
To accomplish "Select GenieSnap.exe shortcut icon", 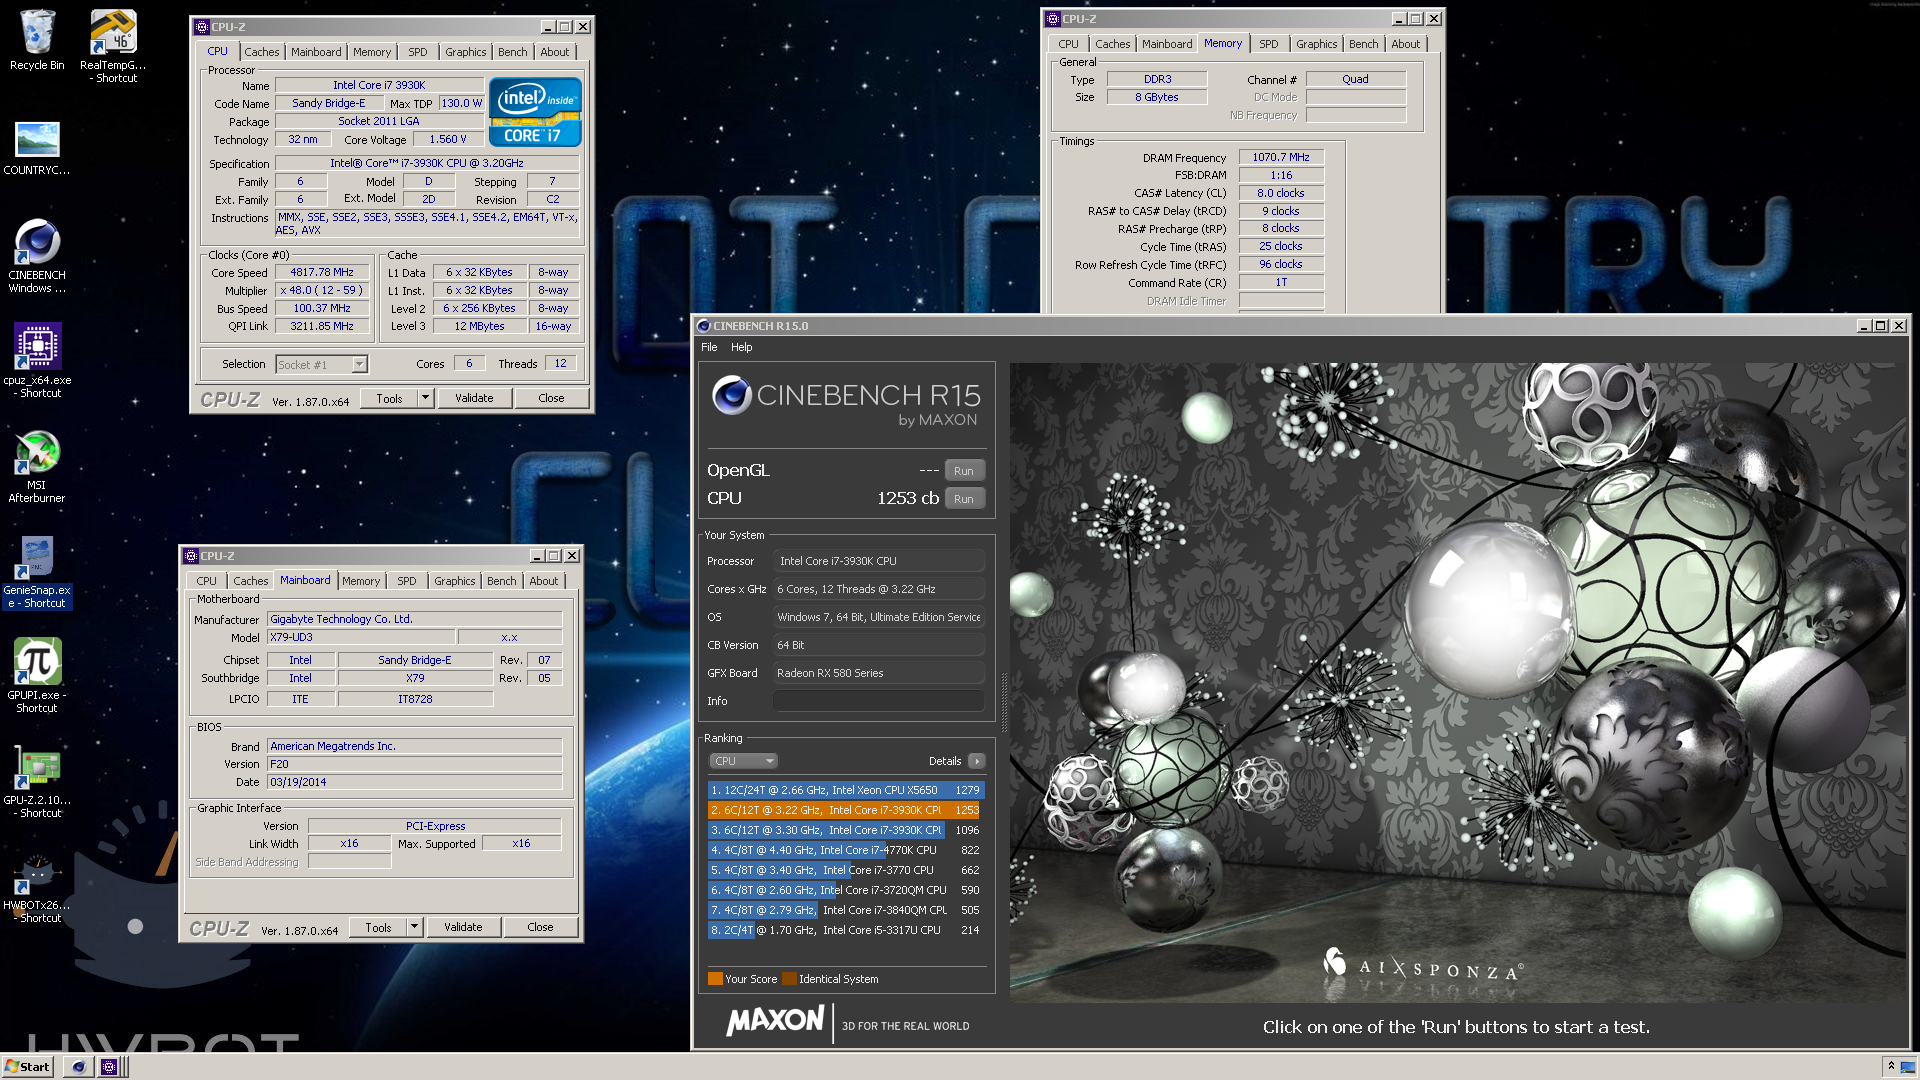I will click(x=37, y=572).
